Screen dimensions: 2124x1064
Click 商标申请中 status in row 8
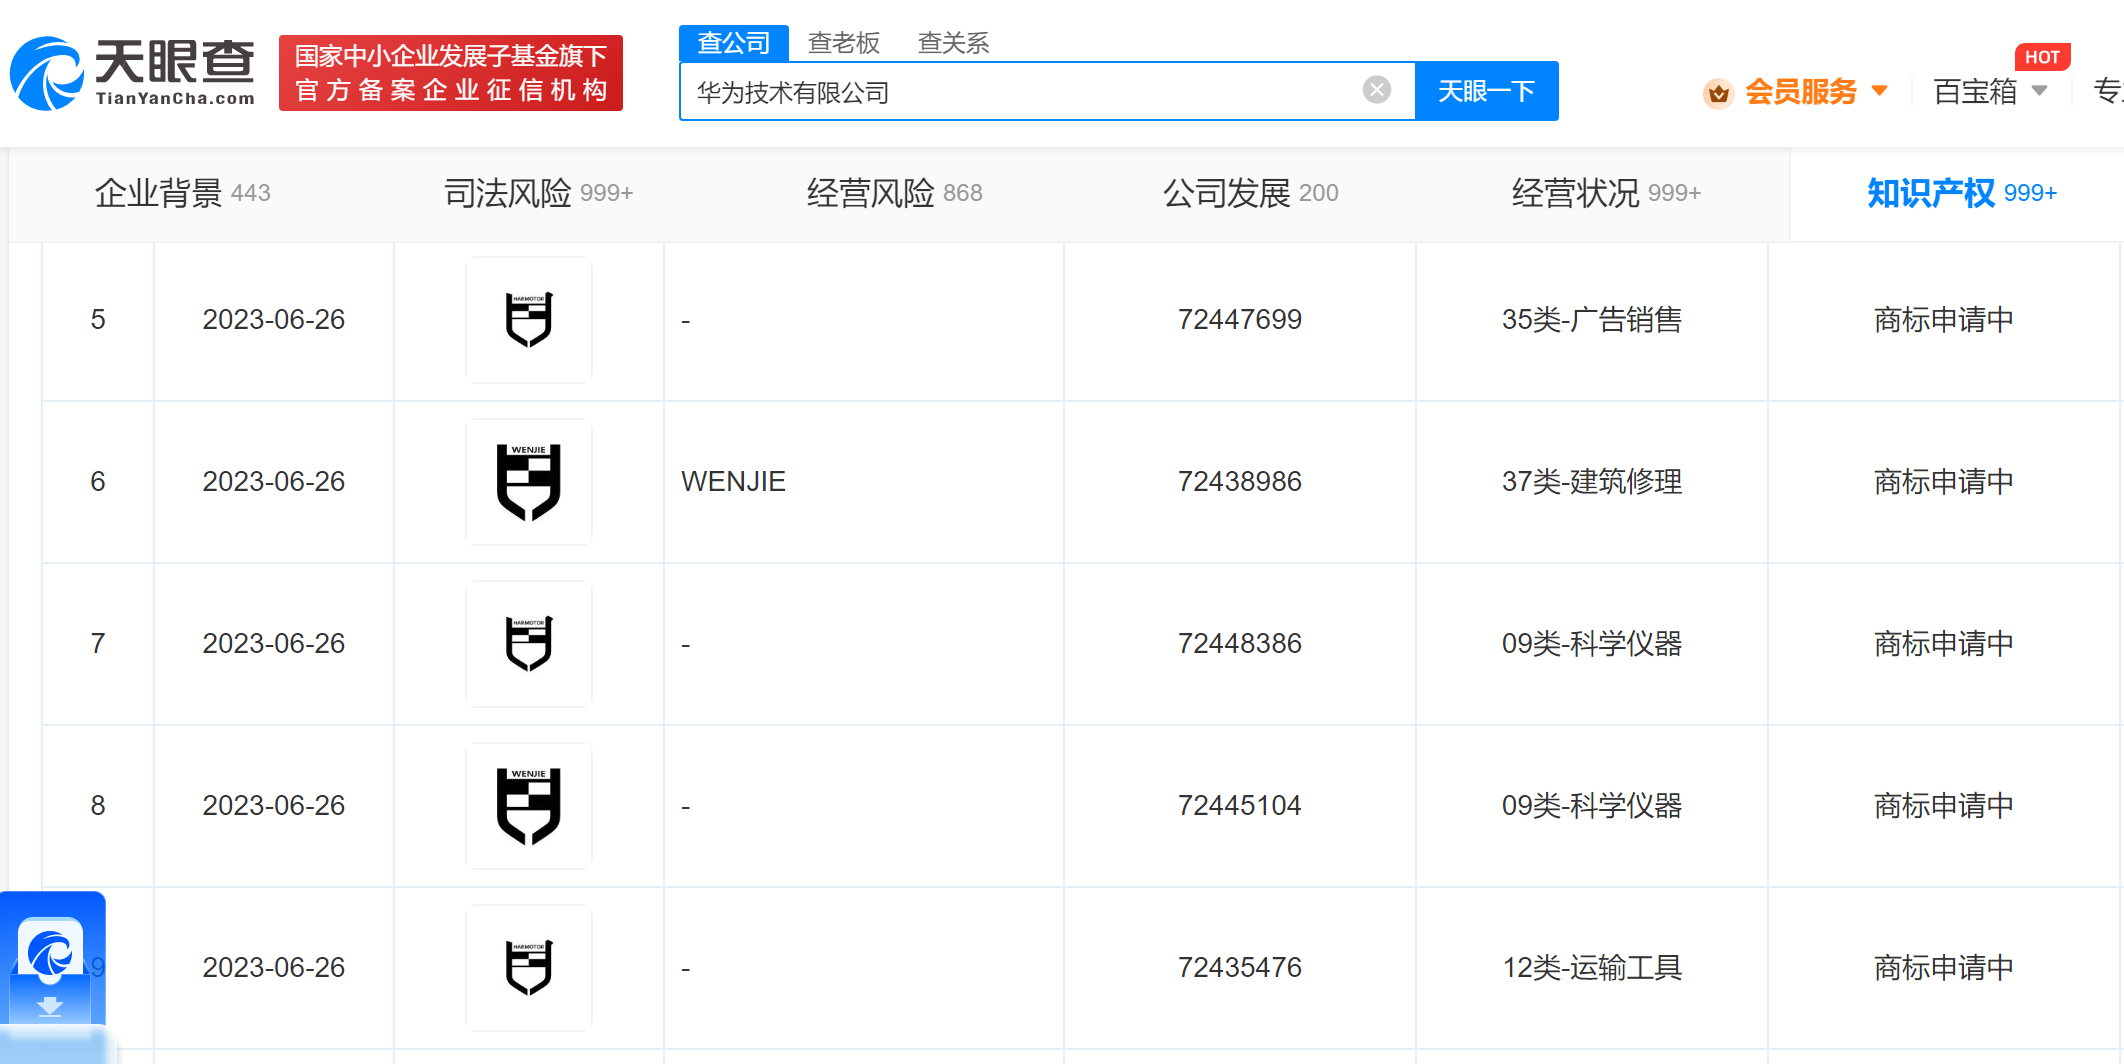(x=1944, y=806)
